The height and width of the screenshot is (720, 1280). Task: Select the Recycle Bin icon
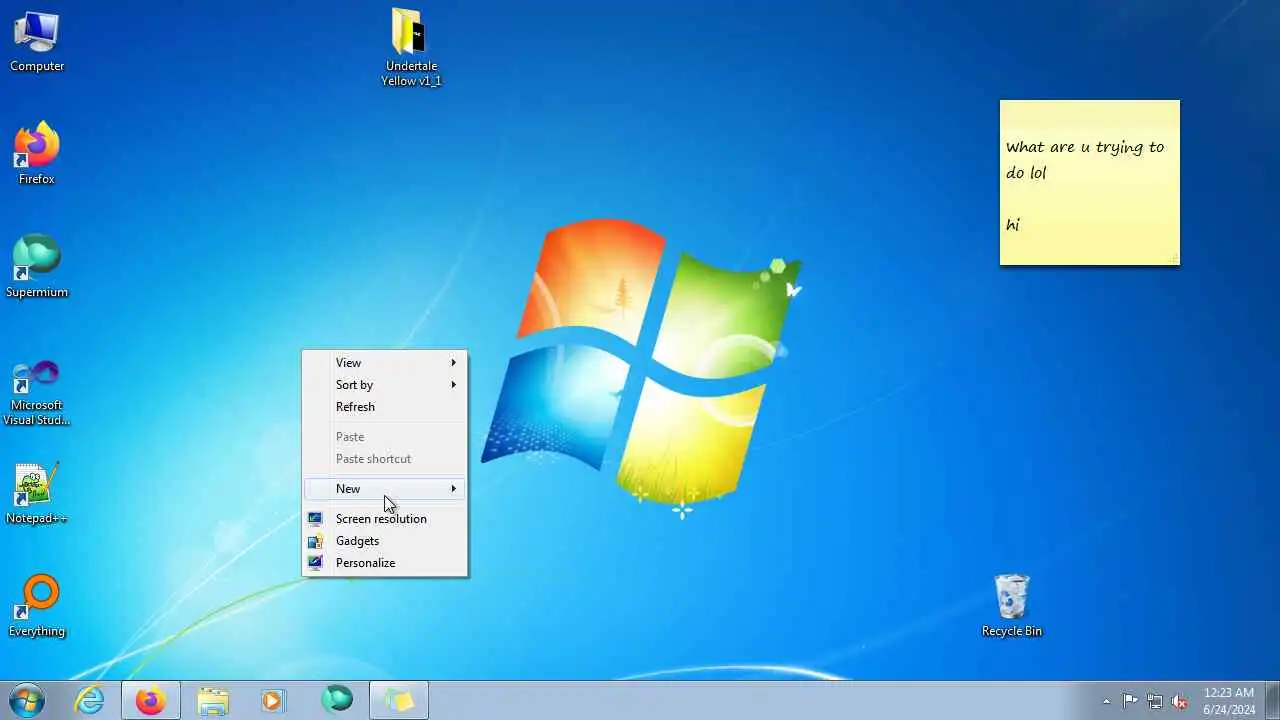tap(1012, 606)
